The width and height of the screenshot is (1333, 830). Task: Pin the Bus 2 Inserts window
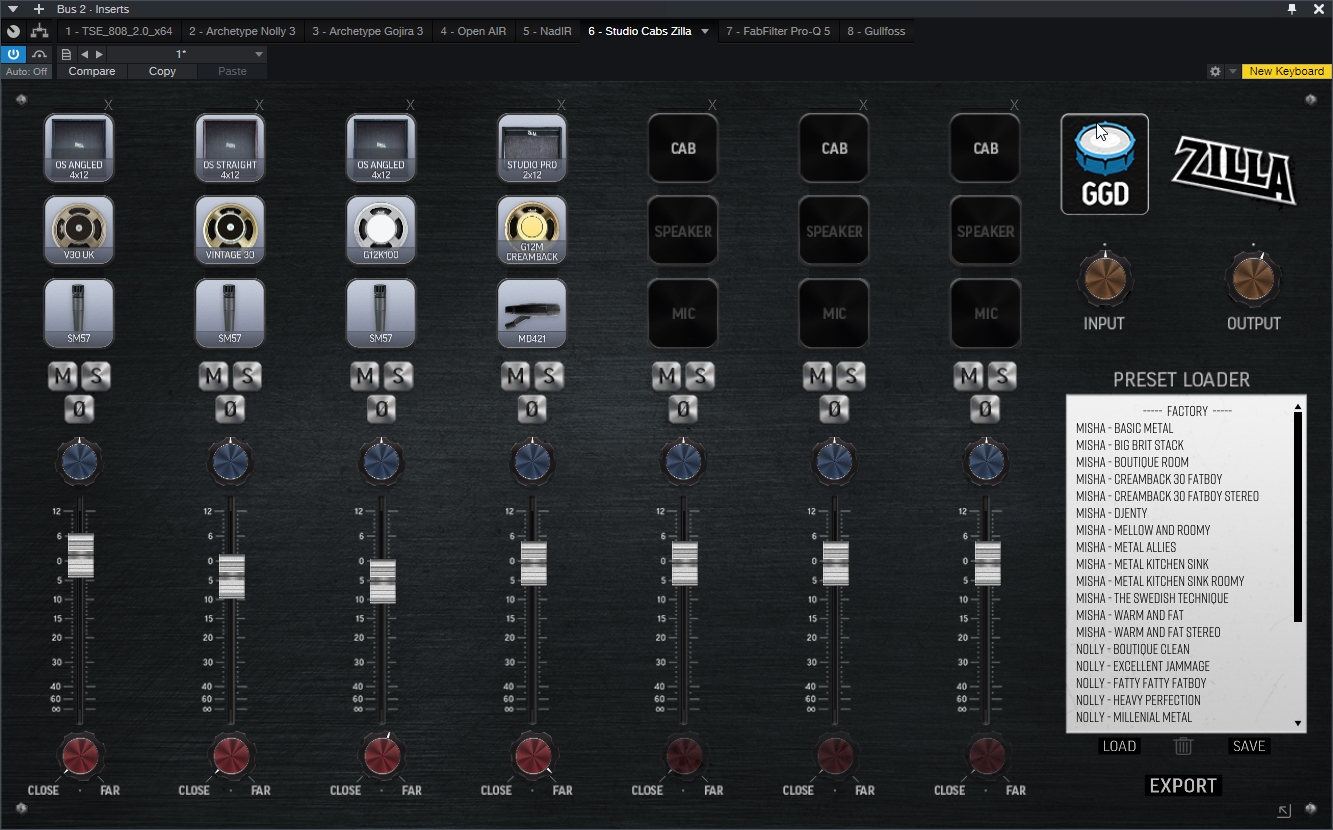1292,9
